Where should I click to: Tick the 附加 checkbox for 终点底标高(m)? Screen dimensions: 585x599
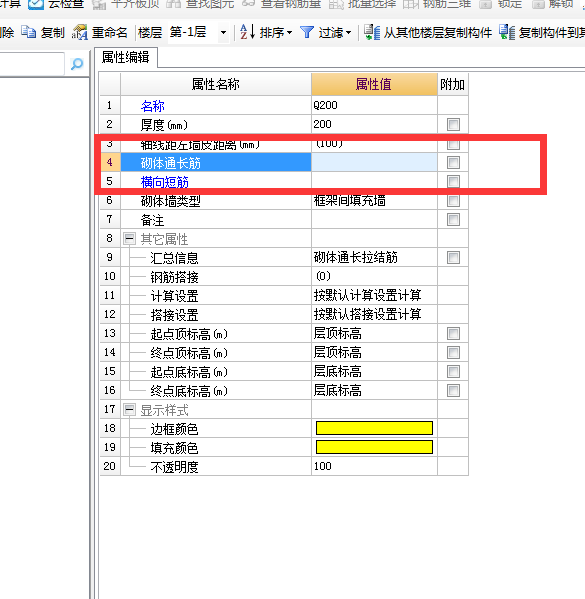point(453,390)
